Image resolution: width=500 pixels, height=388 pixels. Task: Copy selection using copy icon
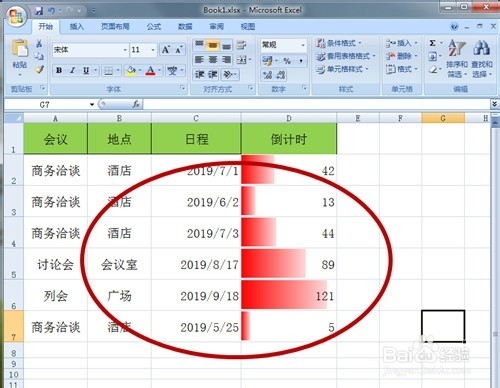pos(39,56)
